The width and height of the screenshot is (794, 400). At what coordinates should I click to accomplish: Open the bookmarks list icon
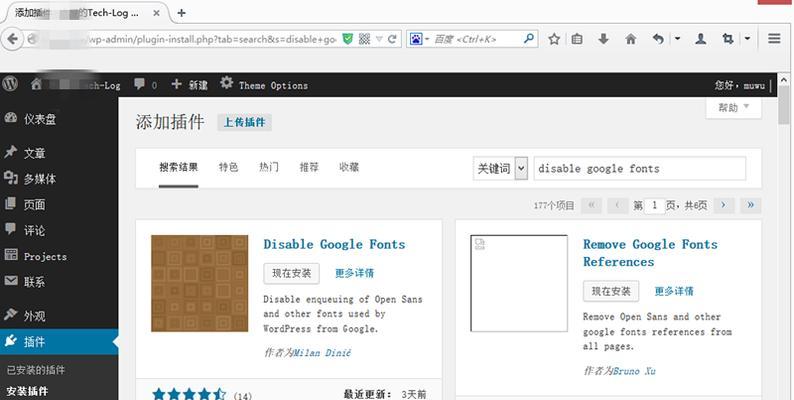(x=577, y=39)
